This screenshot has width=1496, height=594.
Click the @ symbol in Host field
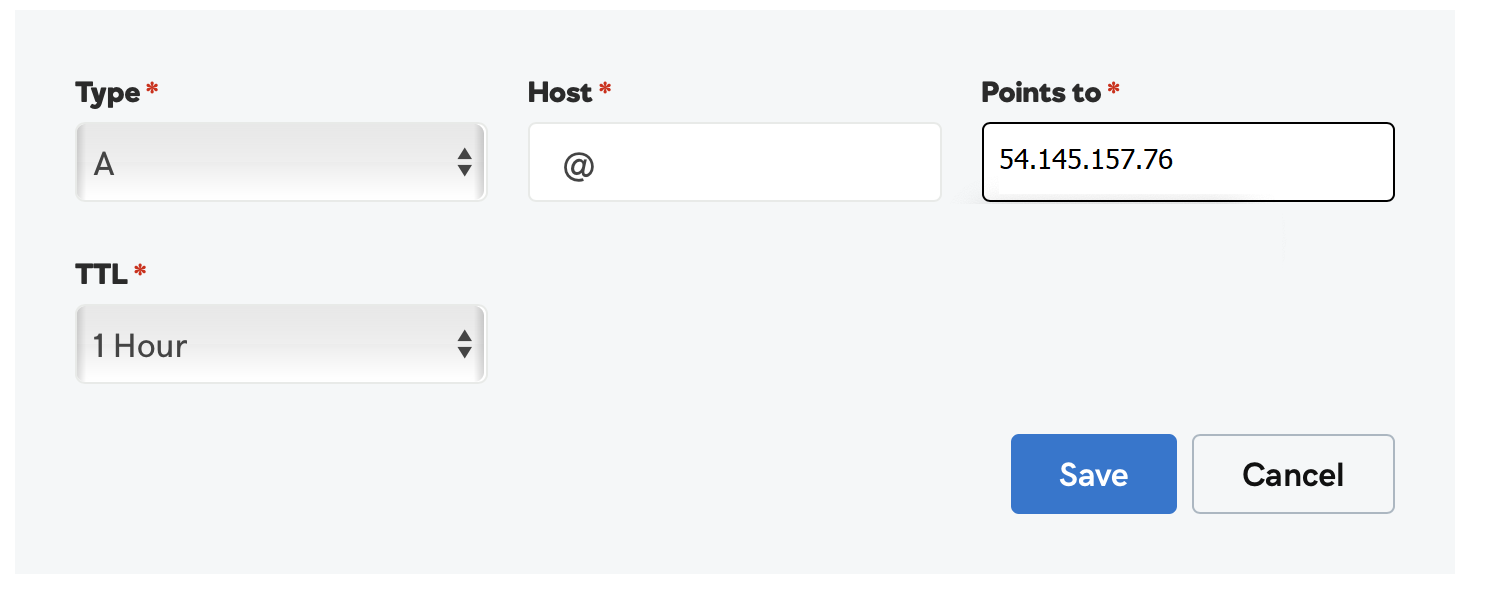[x=579, y=164]
